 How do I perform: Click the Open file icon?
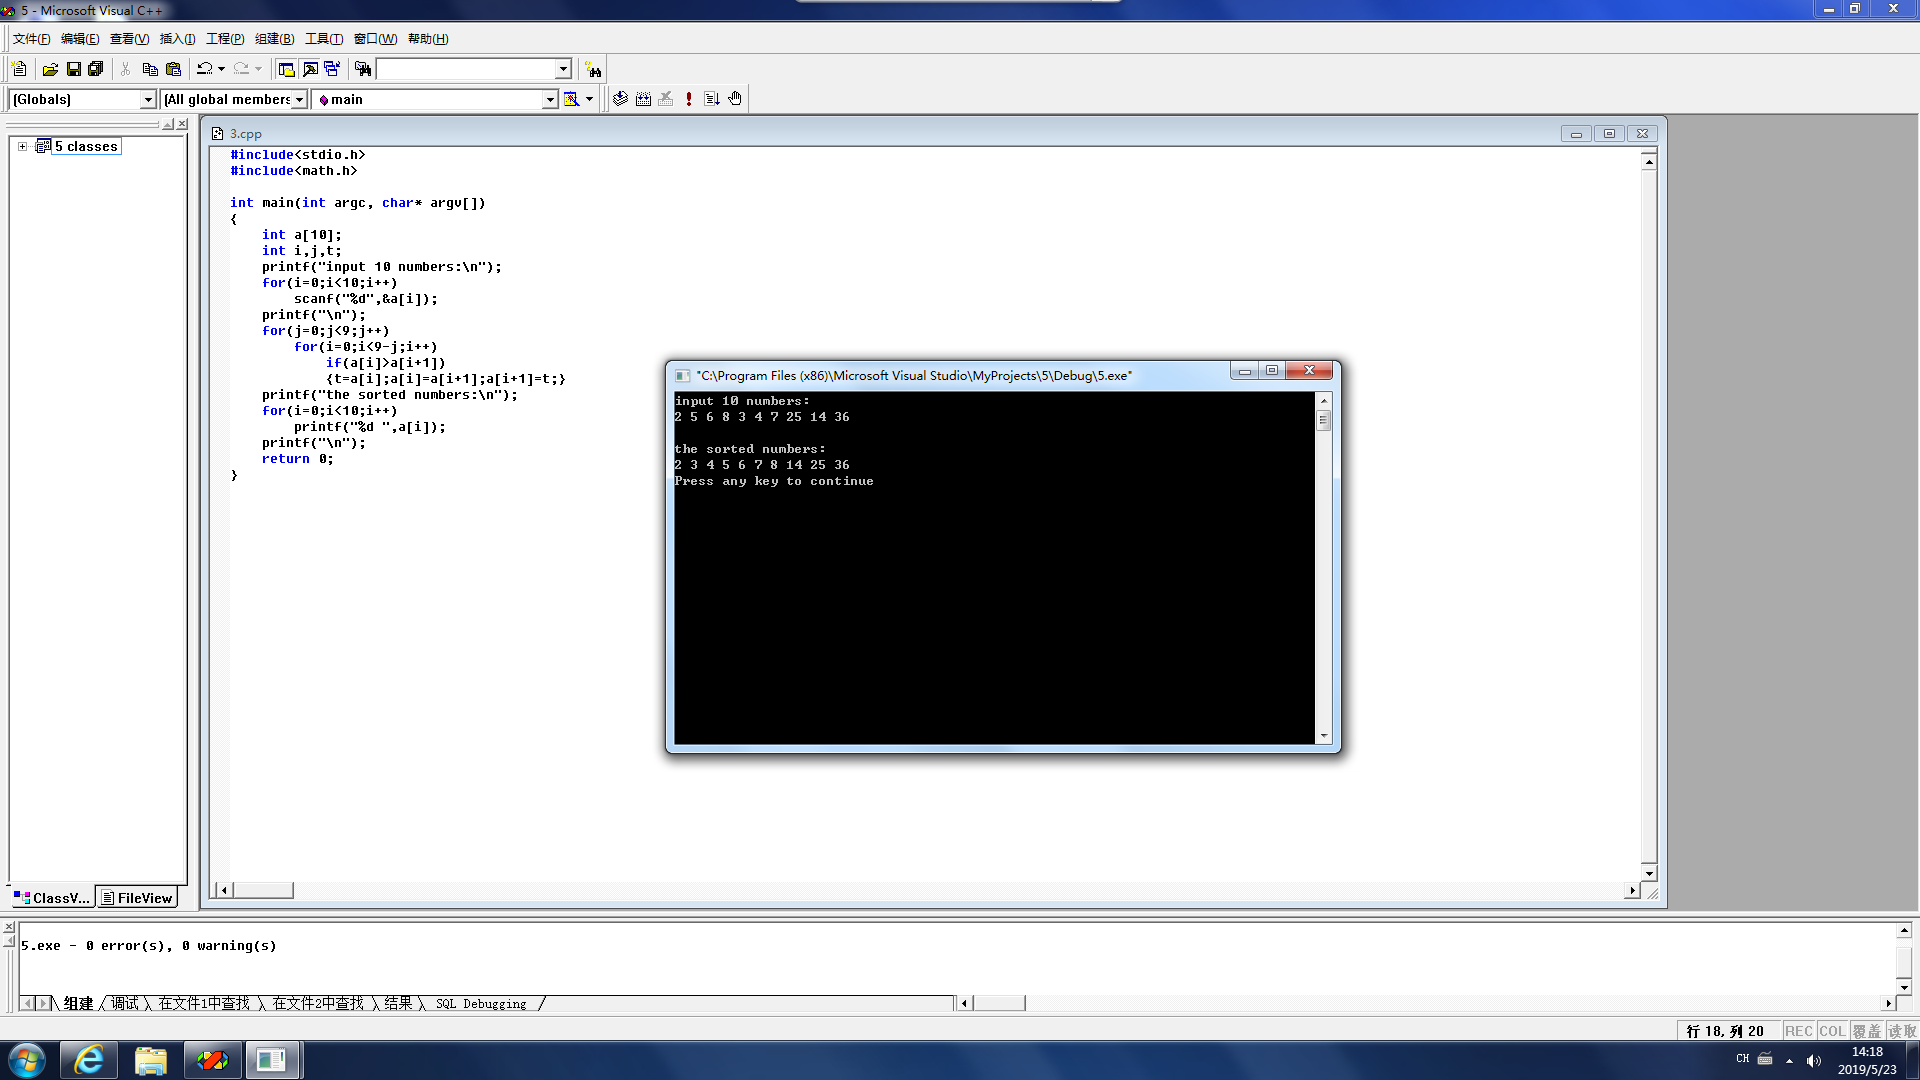point(50,69)
